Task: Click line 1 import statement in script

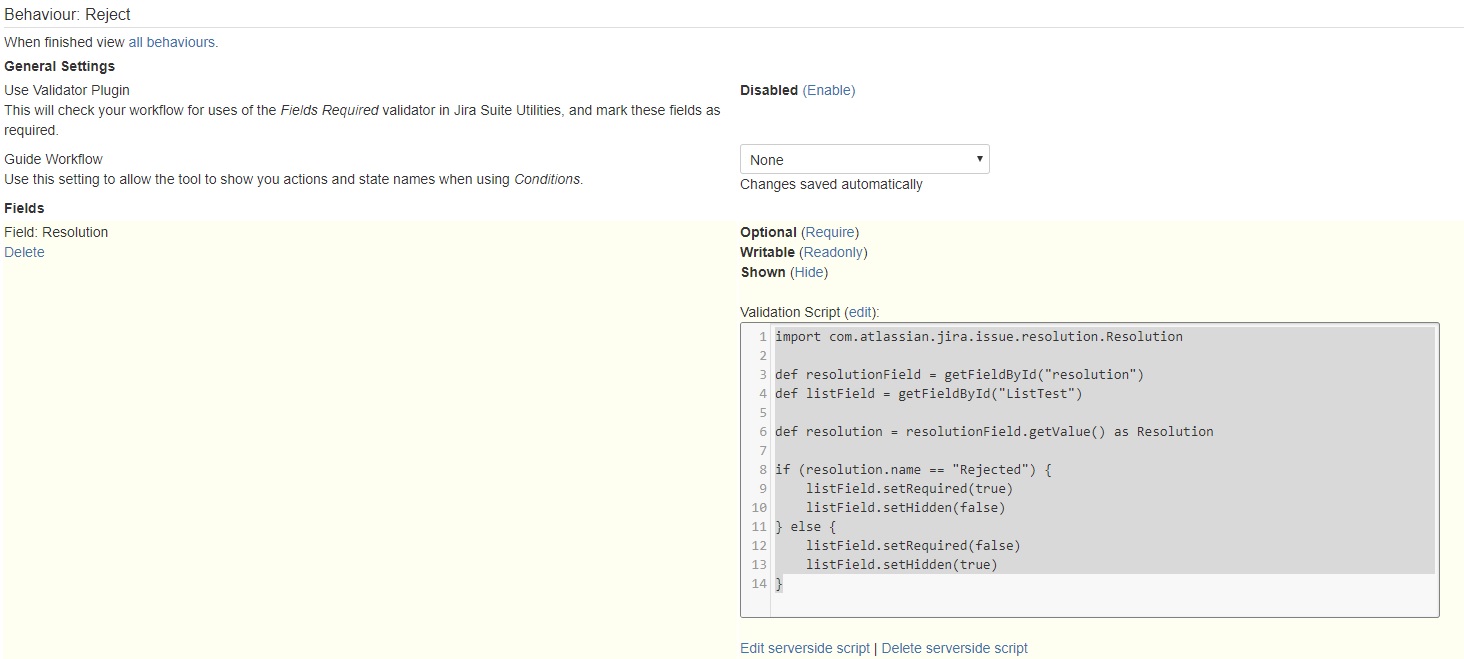Action: pos(979,337)
